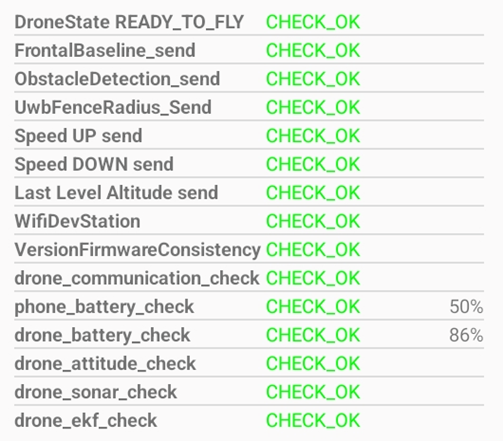Click the 86% drone battery value
This screenshot has width=503, height=441.
tap(466, 335)
